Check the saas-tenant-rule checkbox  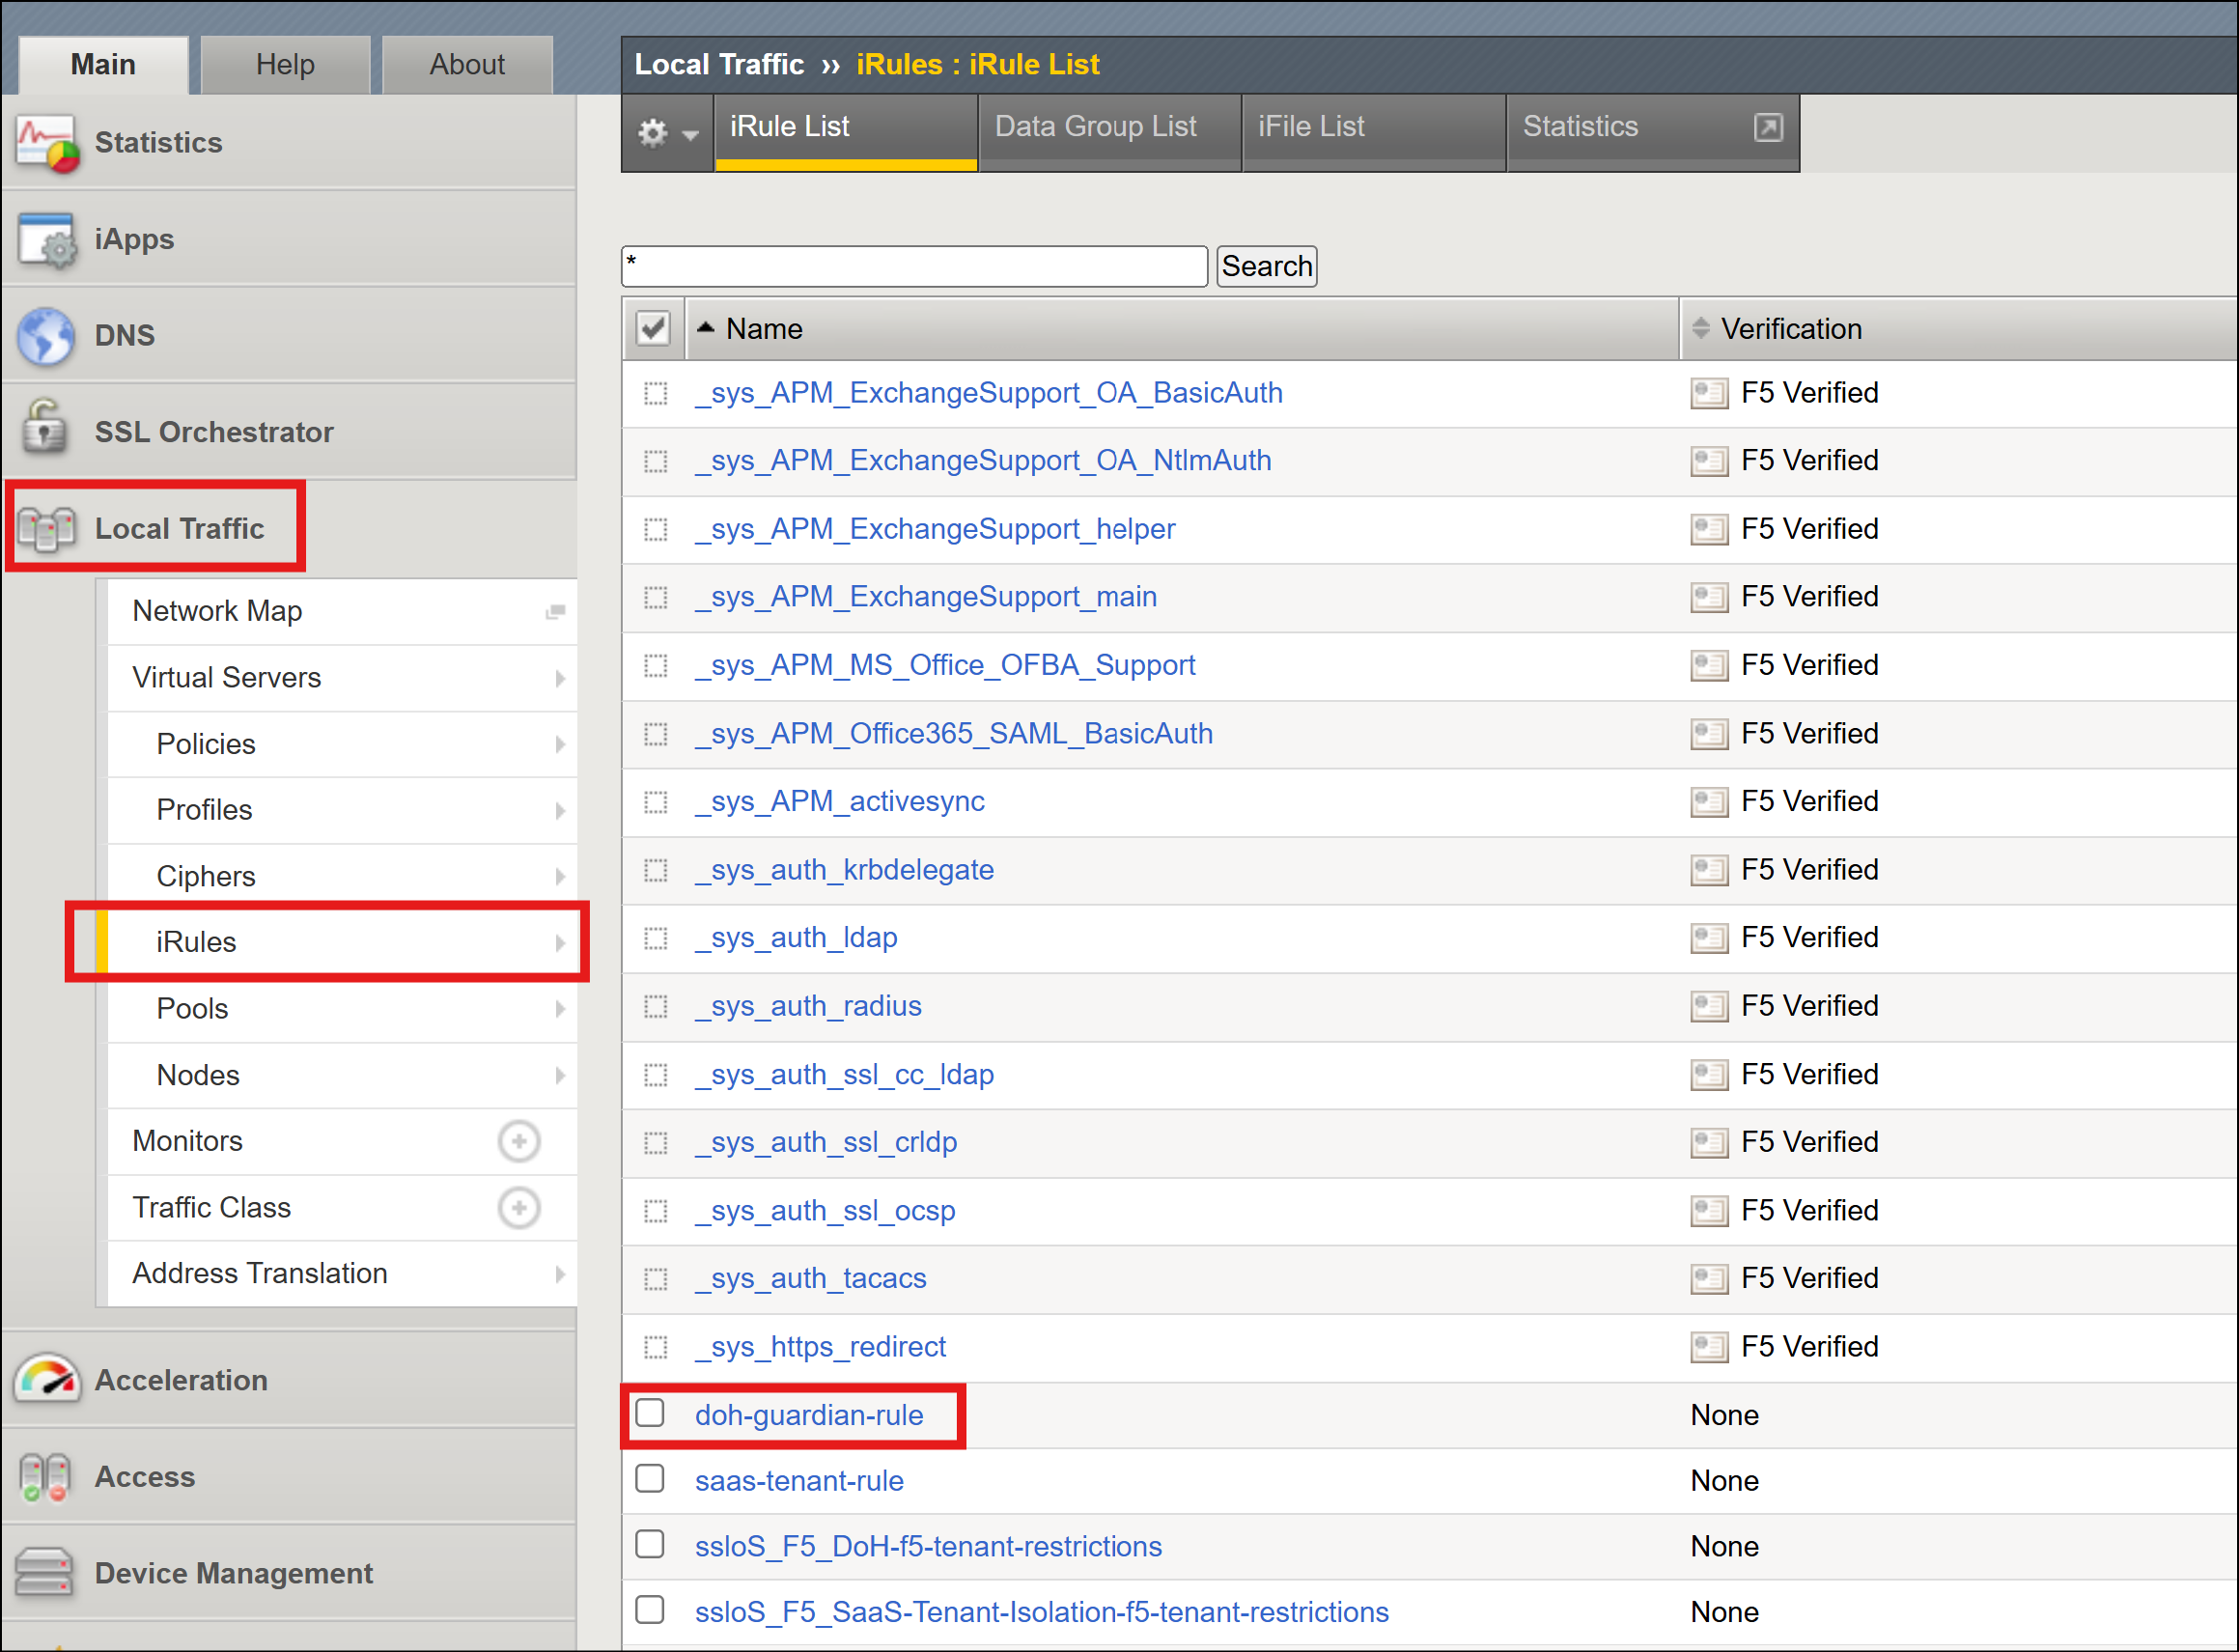click(650, 1478)
